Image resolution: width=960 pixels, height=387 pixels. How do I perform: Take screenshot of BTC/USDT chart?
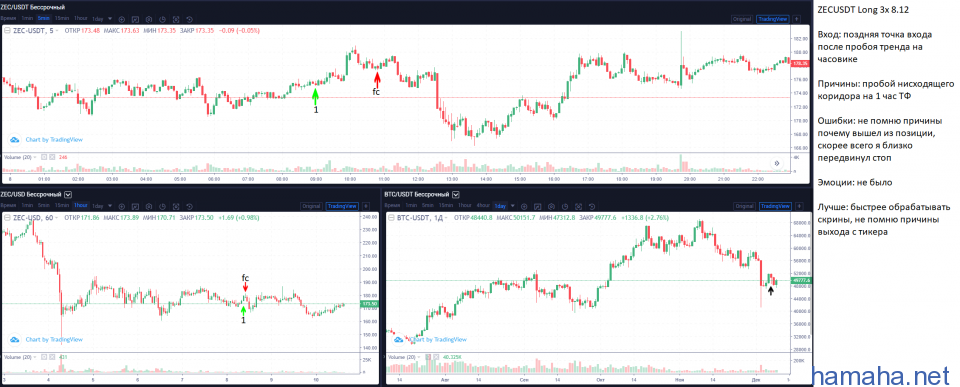(x=579, y=206)
